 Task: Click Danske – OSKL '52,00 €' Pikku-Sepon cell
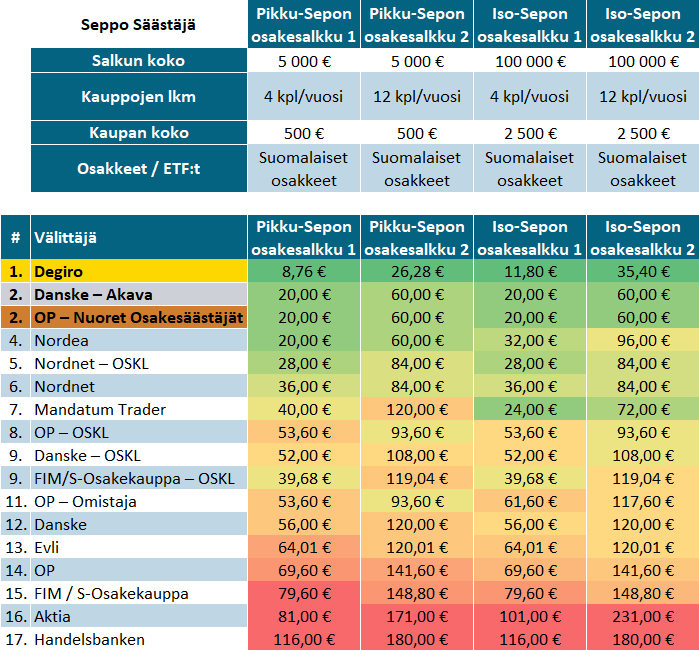[x=304, y=455]
